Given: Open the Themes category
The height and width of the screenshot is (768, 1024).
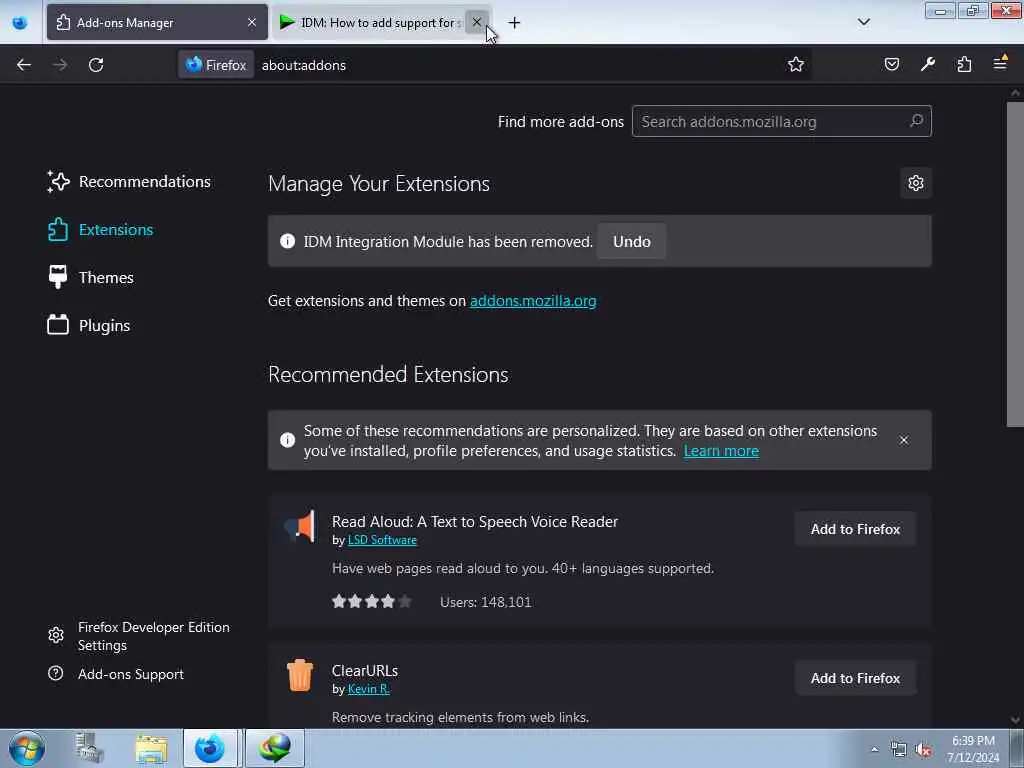Looking at the screenshot, I should pos(91,278).
